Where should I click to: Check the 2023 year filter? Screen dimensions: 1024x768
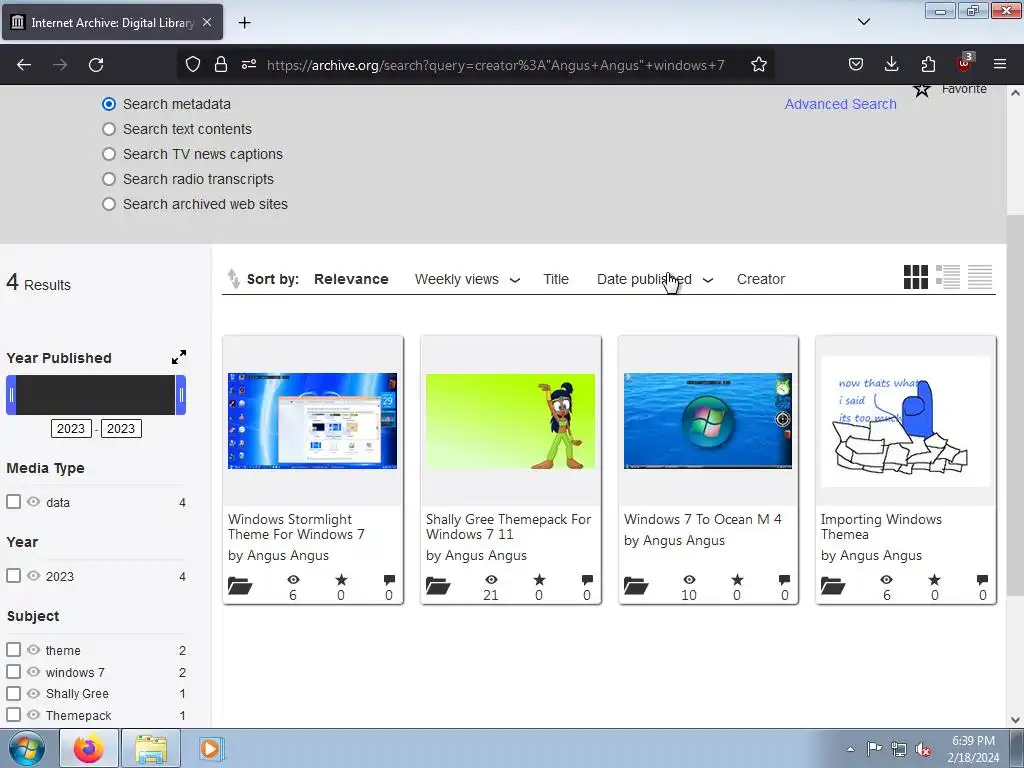pyautogui.click(x=13, y=575)
